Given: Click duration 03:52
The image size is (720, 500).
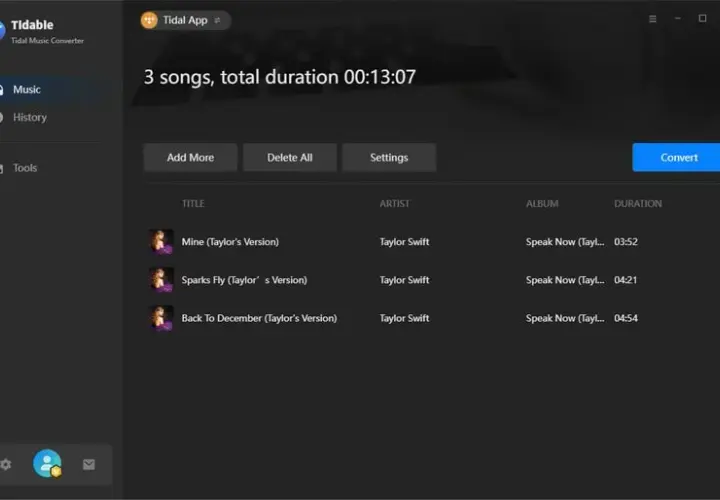Looking at the screenshot, I should pyautogui.click(x=626, y=242).
